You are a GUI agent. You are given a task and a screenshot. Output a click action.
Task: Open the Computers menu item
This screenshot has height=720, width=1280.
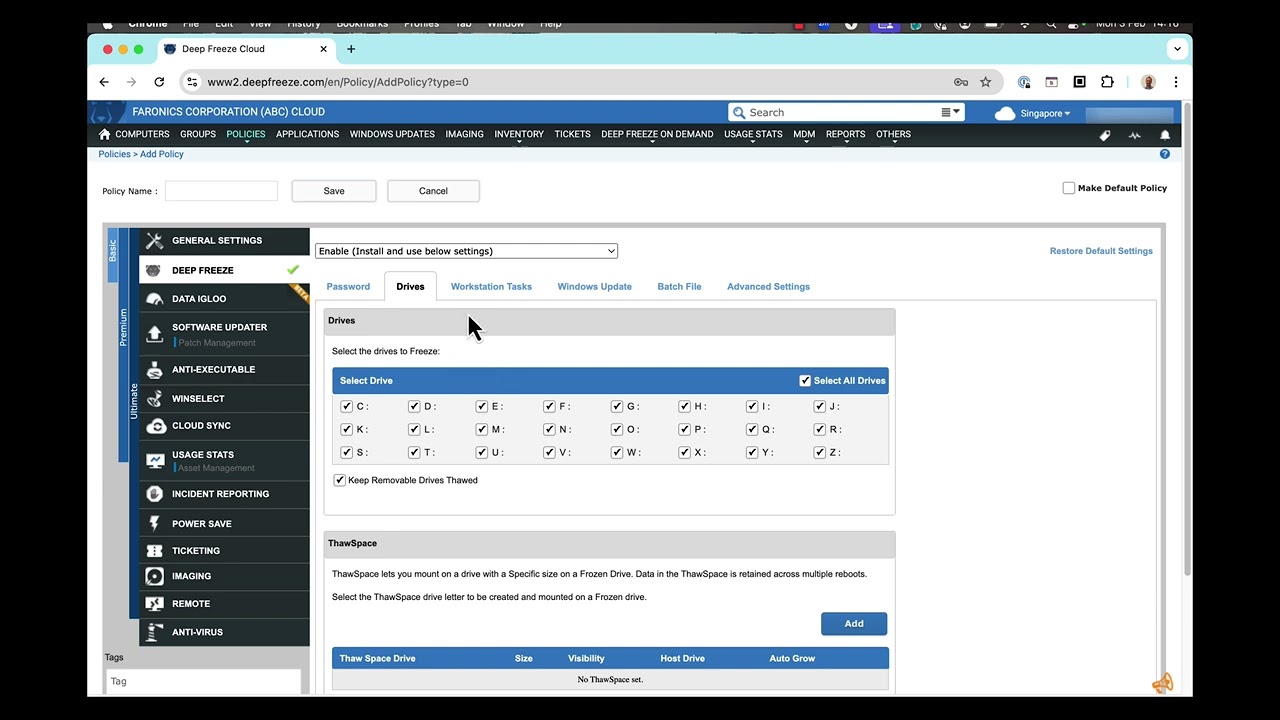click(x=142, y=134)
